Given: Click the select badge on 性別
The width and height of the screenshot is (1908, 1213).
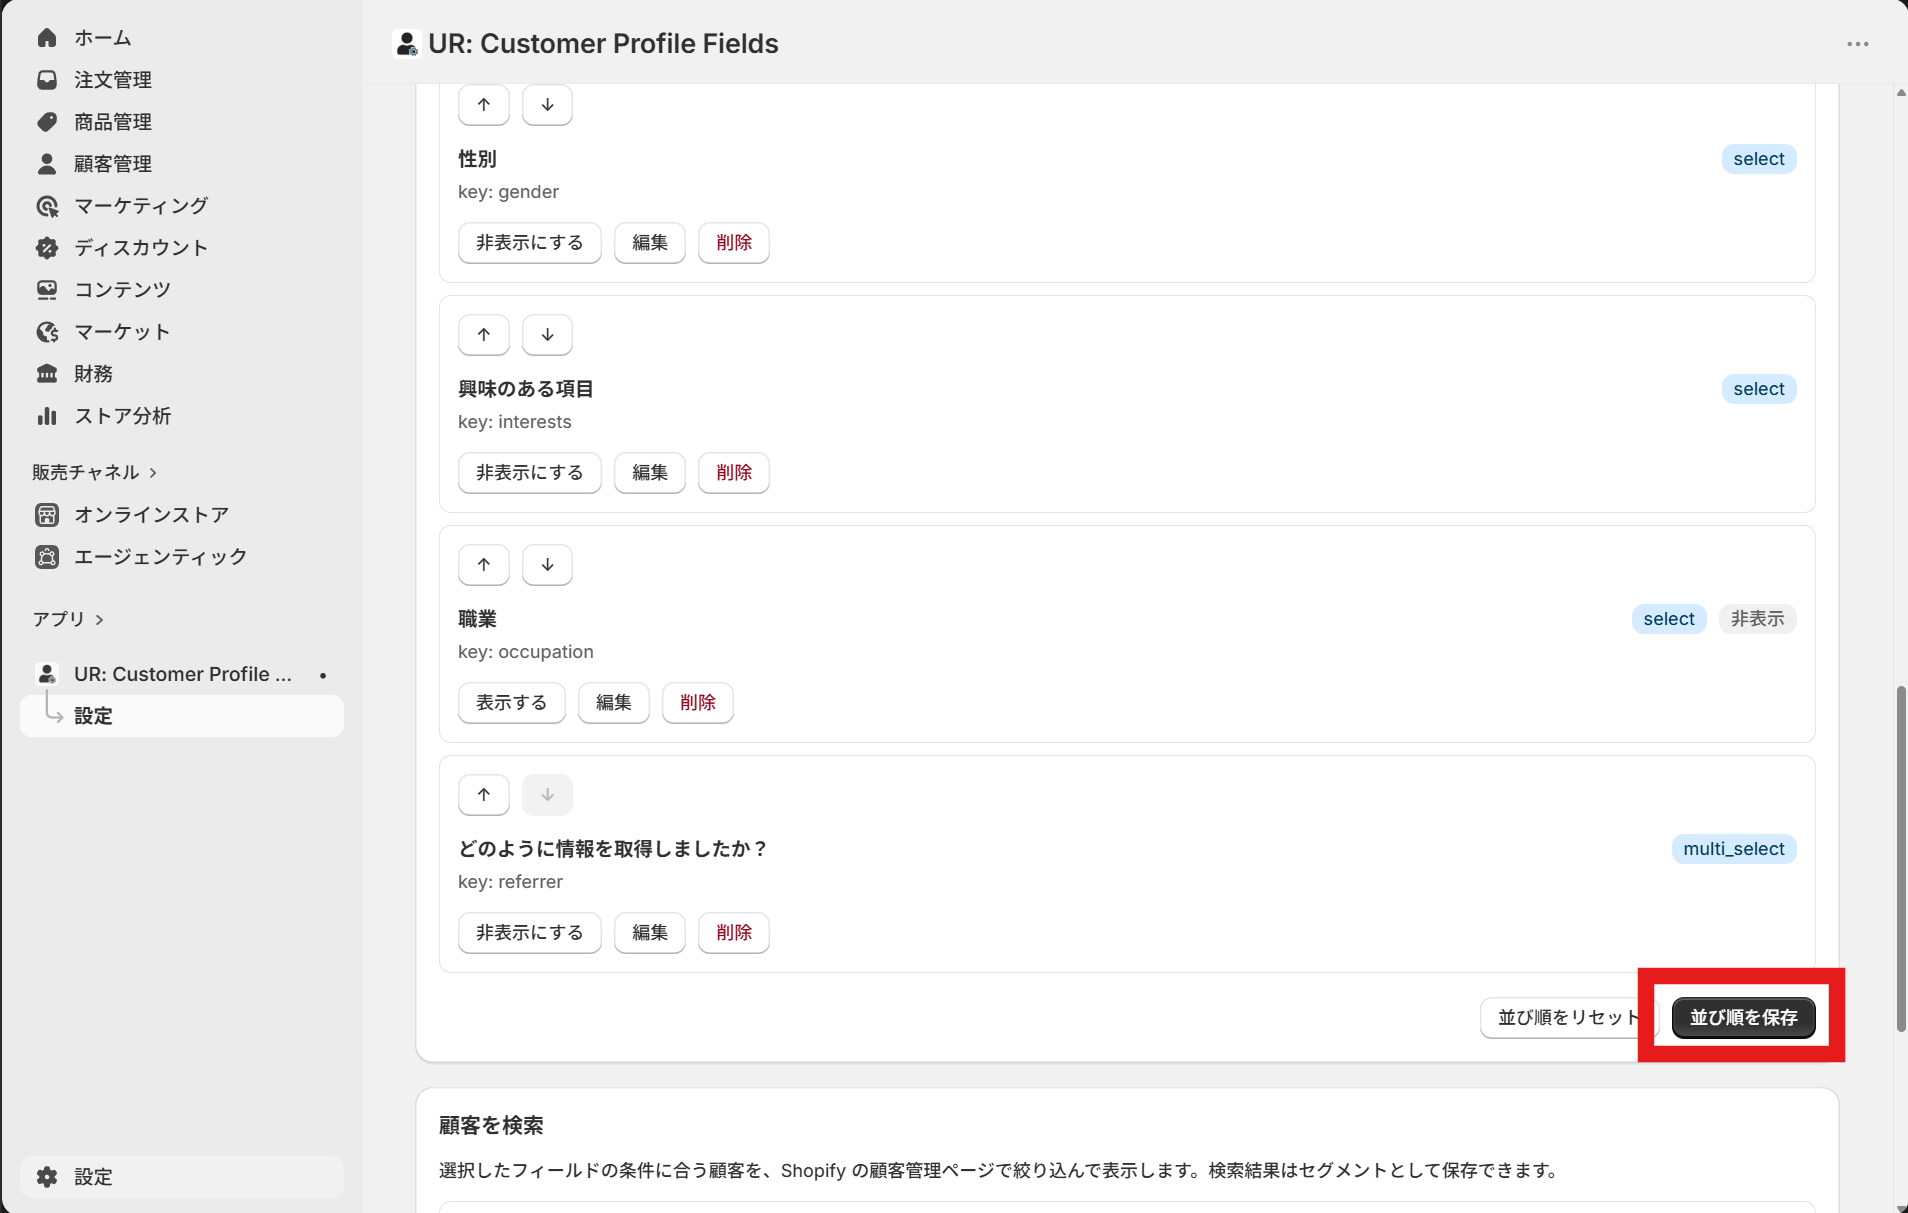Looking at the screenshot, I should click(1759, 159).
